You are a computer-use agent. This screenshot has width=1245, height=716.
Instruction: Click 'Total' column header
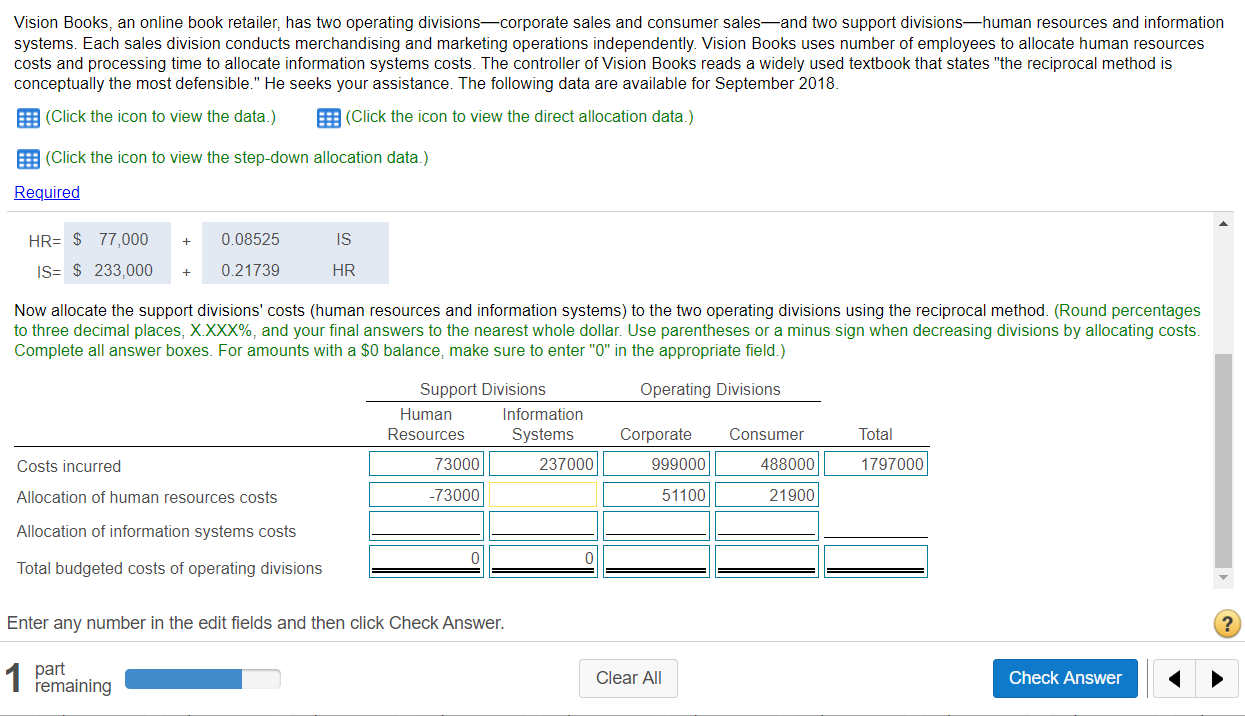(x=875, y=434)
